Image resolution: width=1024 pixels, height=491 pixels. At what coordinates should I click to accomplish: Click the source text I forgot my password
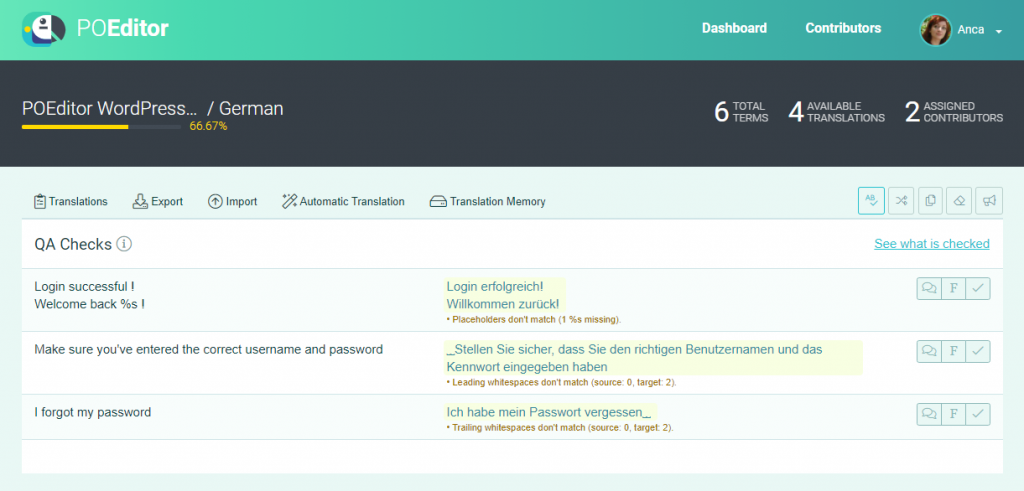93,412
